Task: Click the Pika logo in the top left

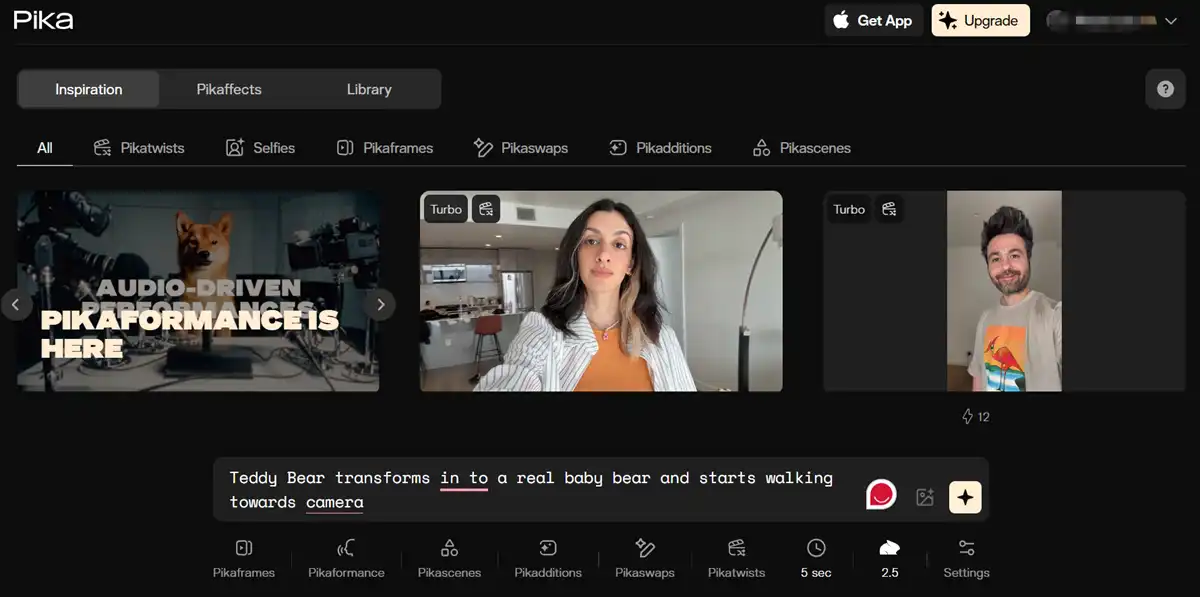Action: (x=43, y=19)
